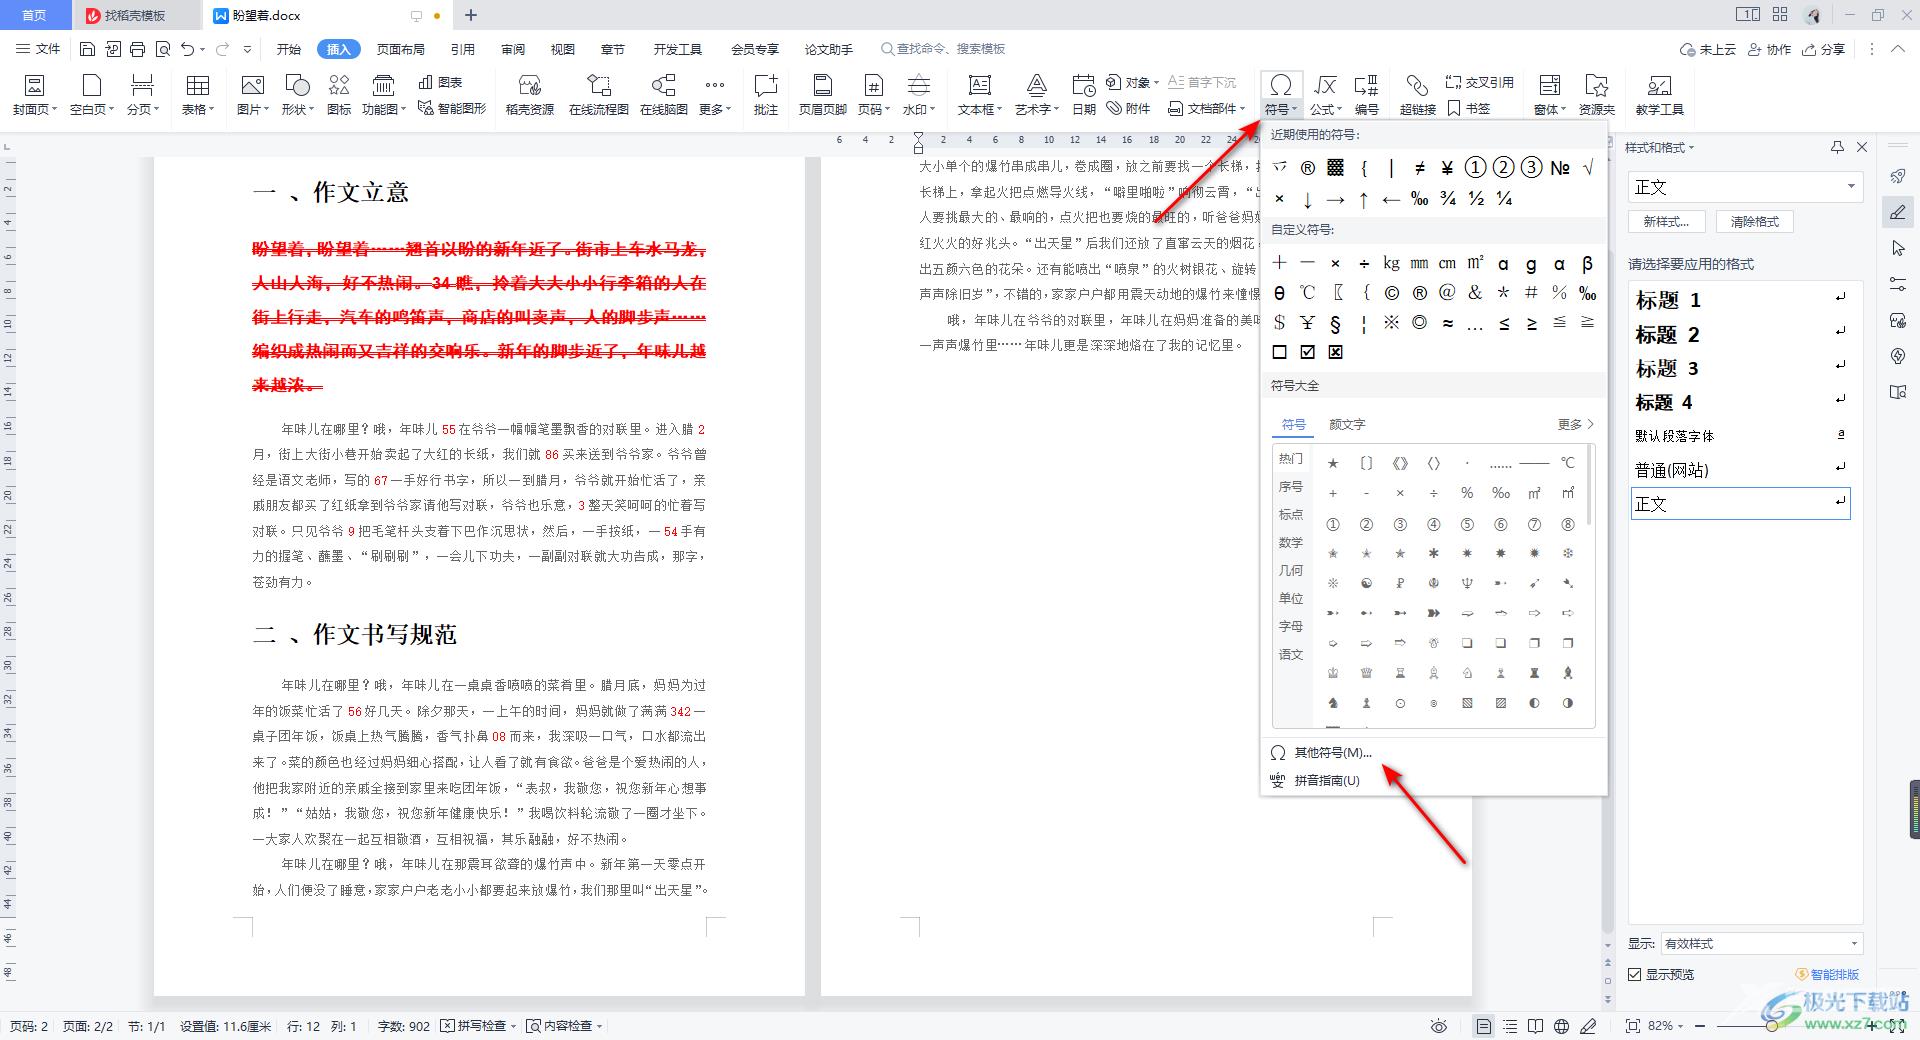
Task: Insert a text box (文本框)
Action: 979,95
